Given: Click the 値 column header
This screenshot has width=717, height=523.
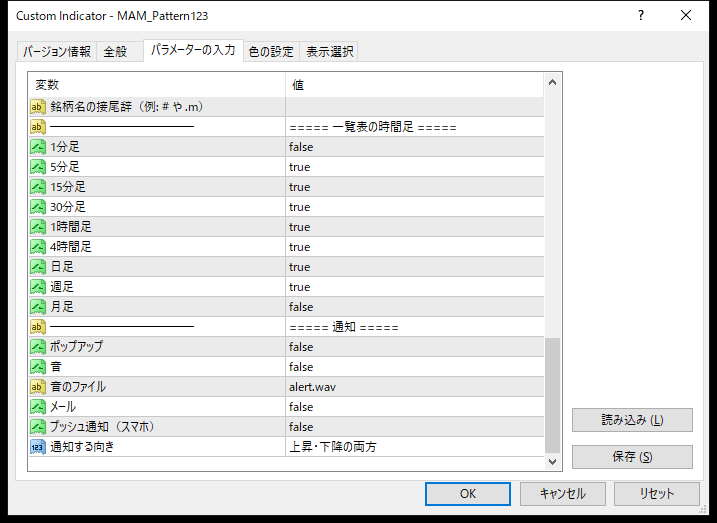Looking at the screenshot, I should (415, 85).
